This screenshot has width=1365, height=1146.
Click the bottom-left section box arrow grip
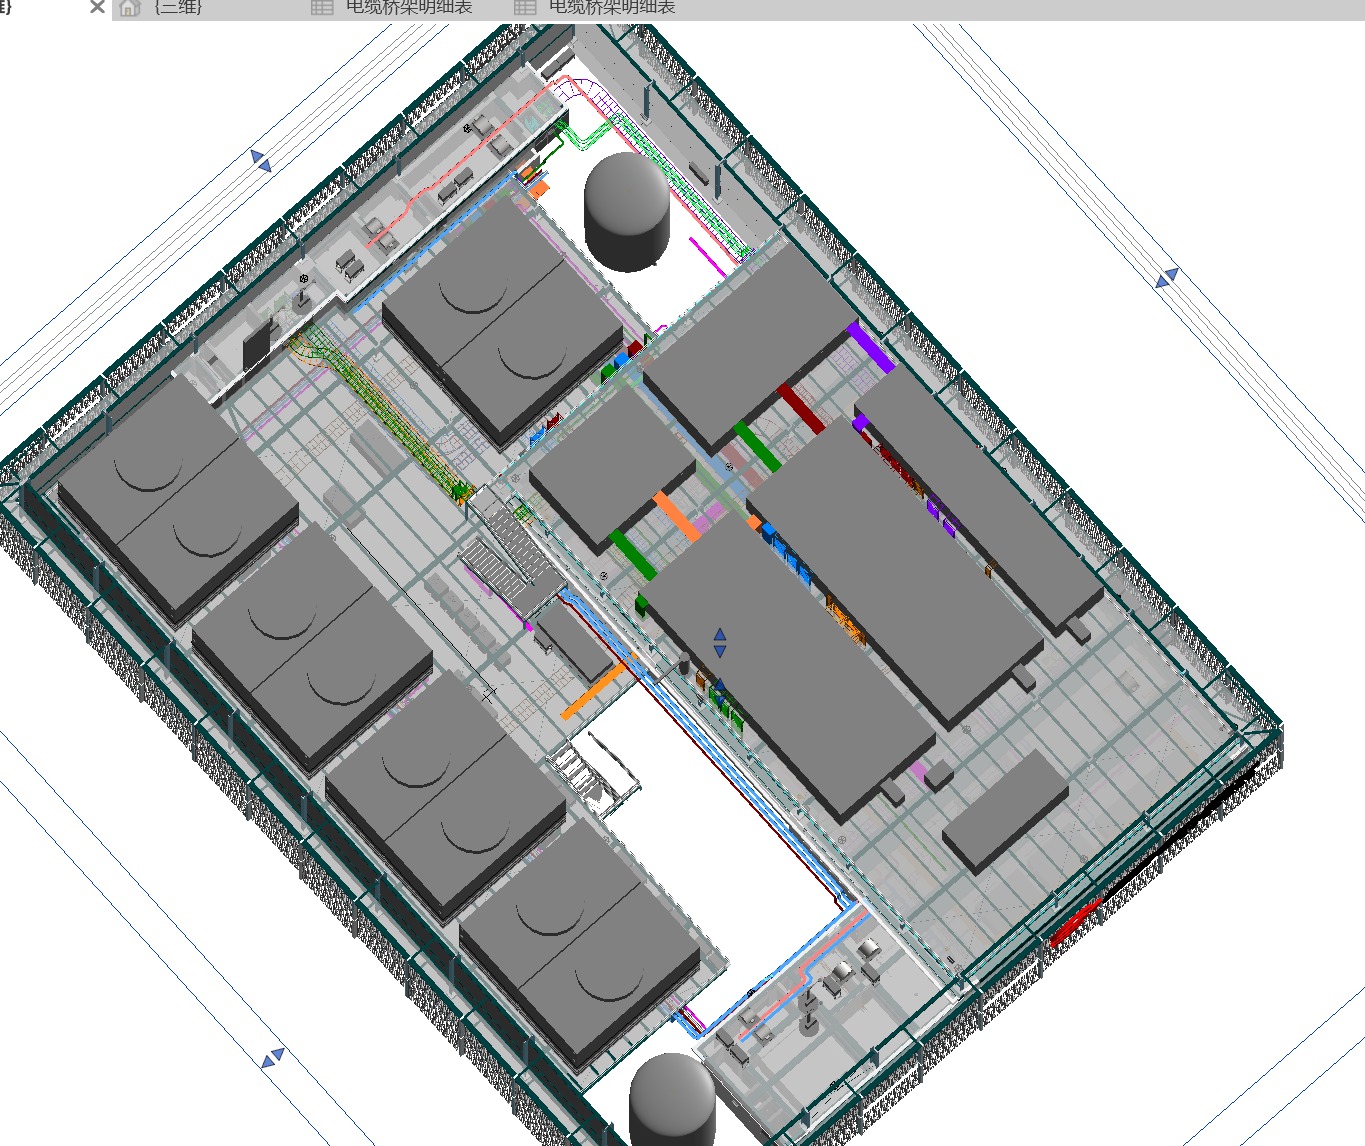[x=273, y=1058]
